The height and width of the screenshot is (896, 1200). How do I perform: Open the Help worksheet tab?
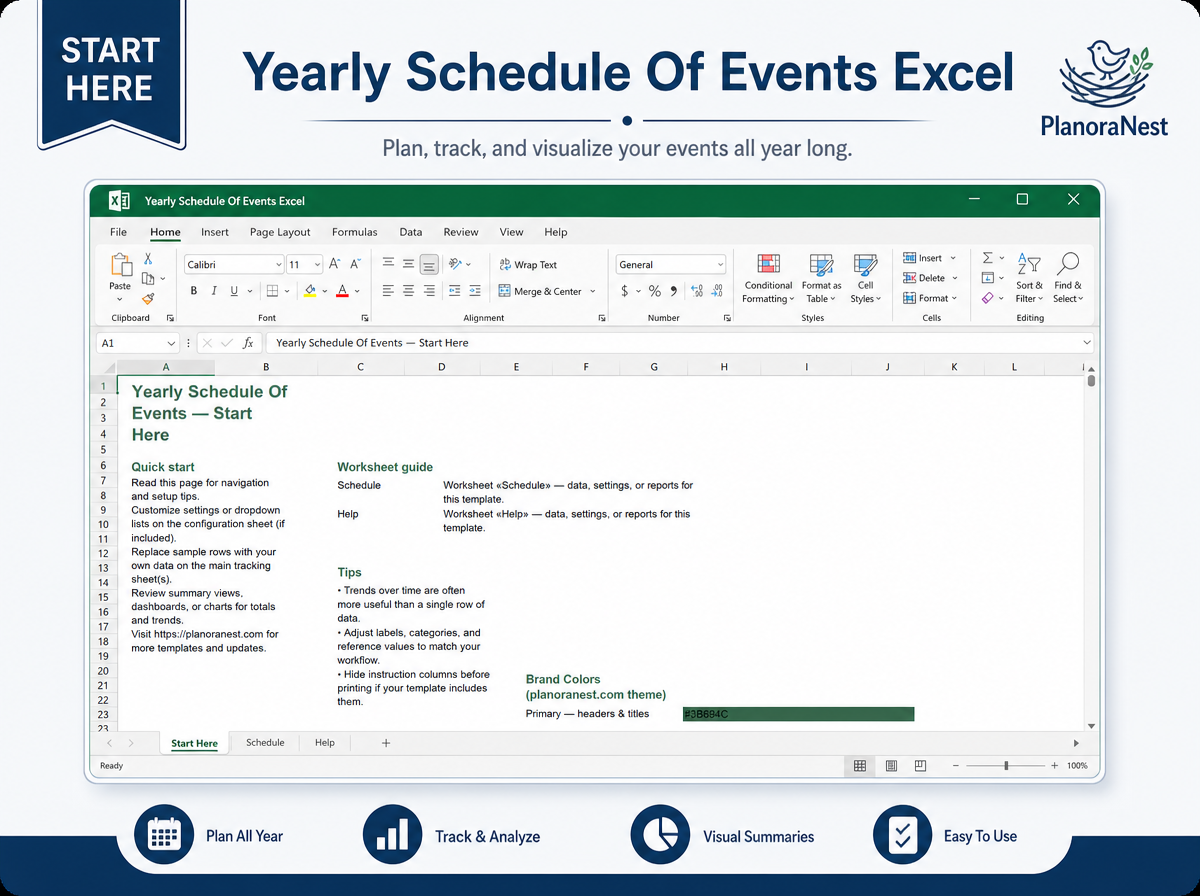[x=325, y=743]
